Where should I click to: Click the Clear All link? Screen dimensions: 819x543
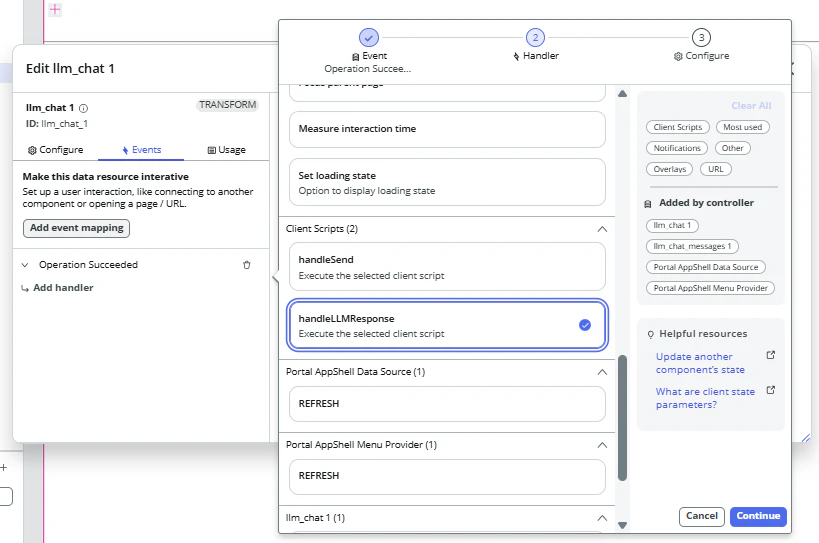pyautogui.click(x=751, y=105)
